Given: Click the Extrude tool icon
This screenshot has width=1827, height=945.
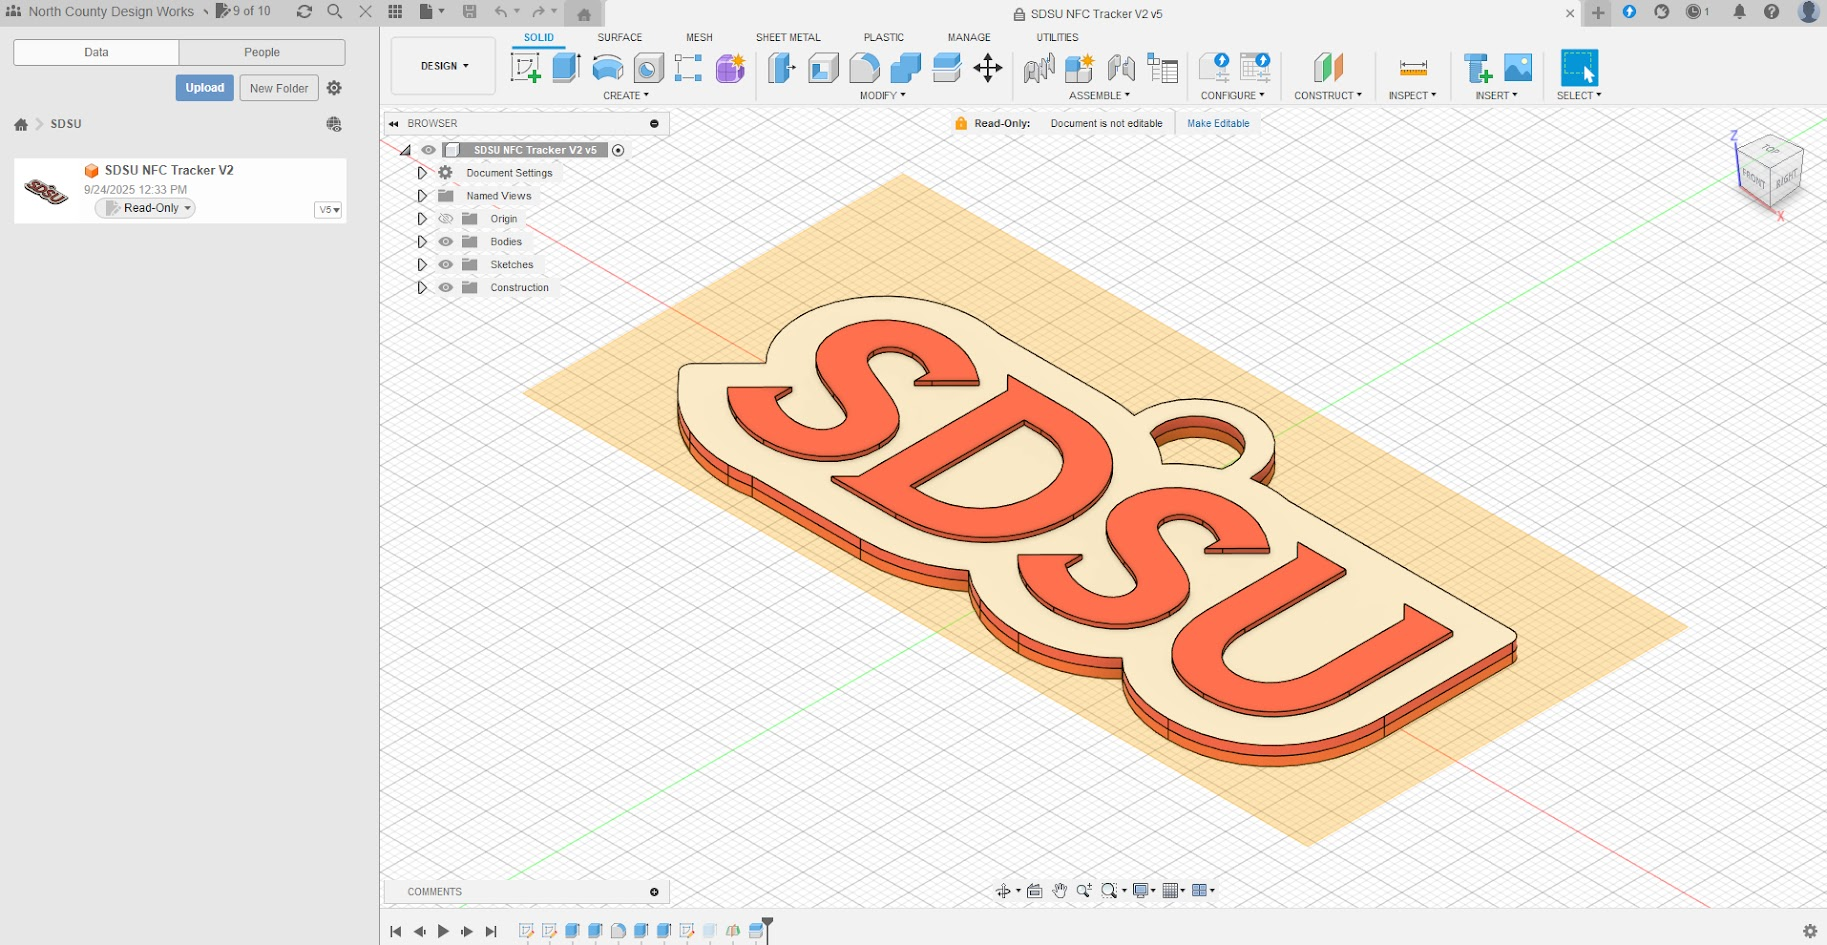Looking at the screenshot, I should pos(566,68).
